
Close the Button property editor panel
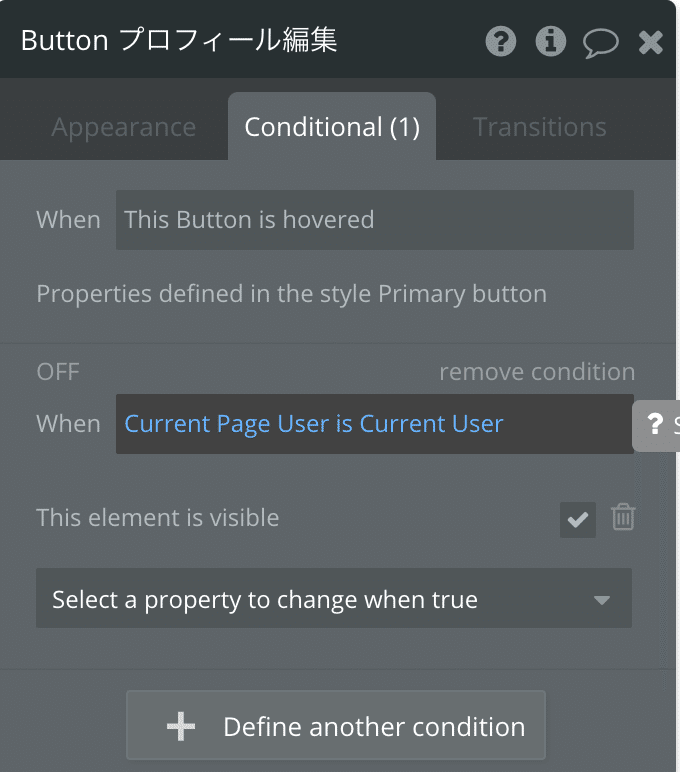point(650,42)
